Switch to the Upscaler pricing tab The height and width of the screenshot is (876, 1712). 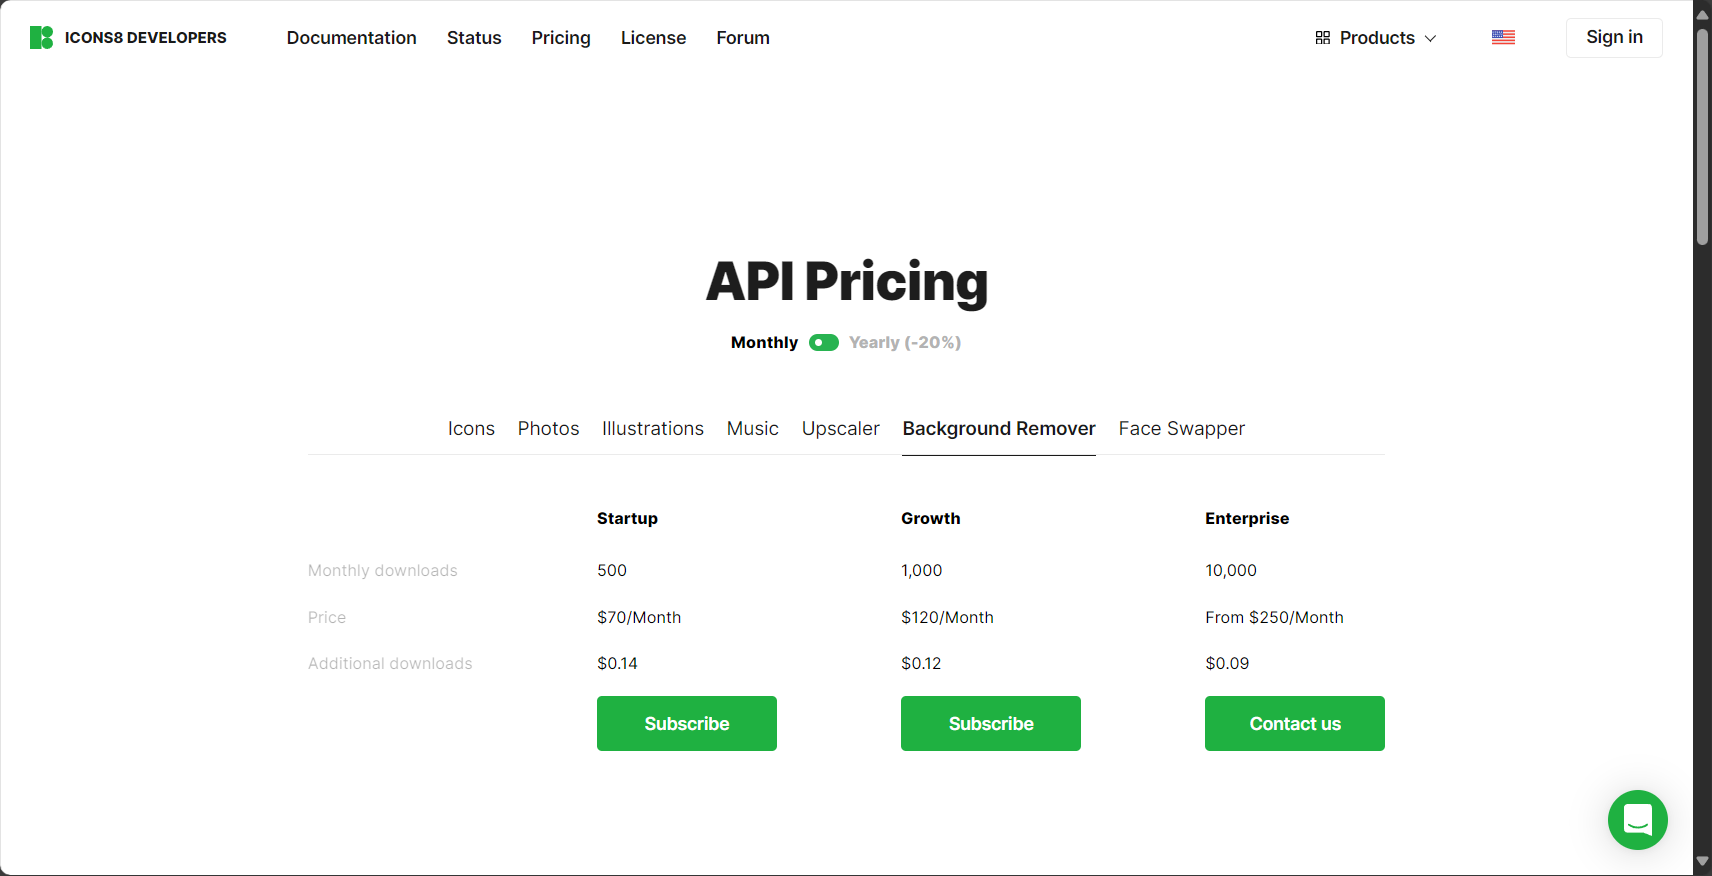[x=840, y=429]
